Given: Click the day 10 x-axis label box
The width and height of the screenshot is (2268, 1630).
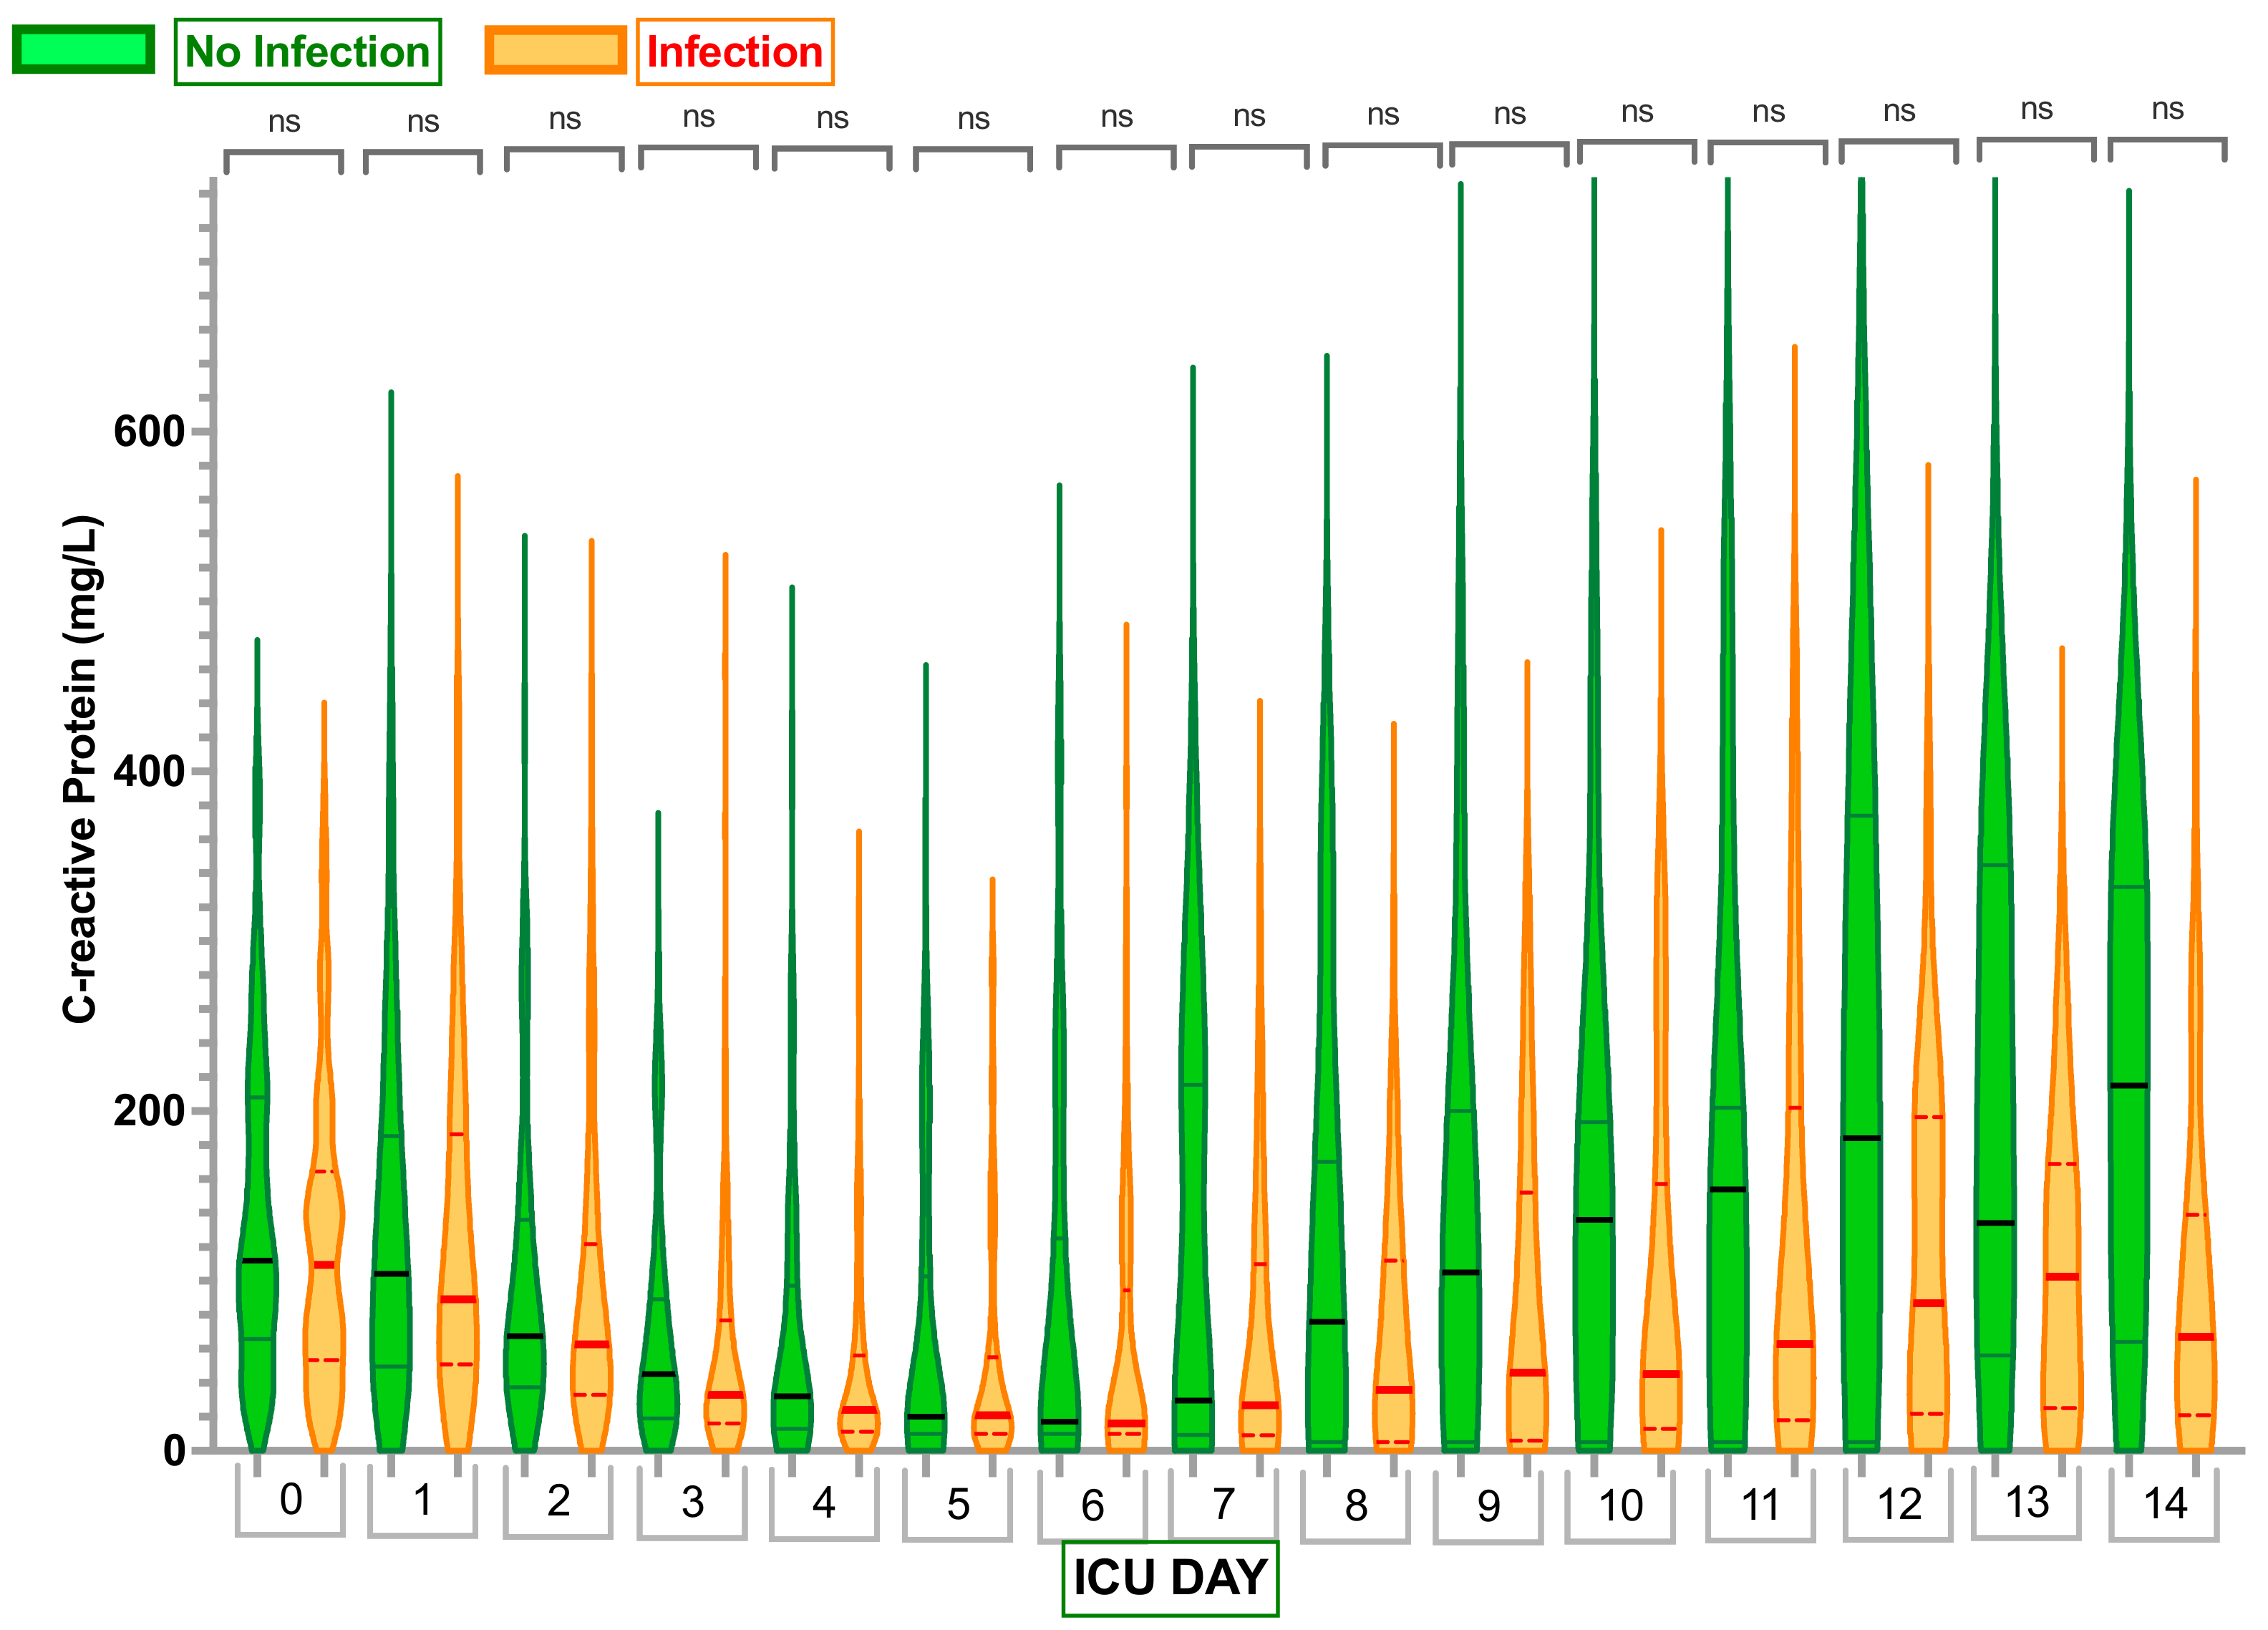Looking at the screenshot, I should (x=1620, y=1505).
